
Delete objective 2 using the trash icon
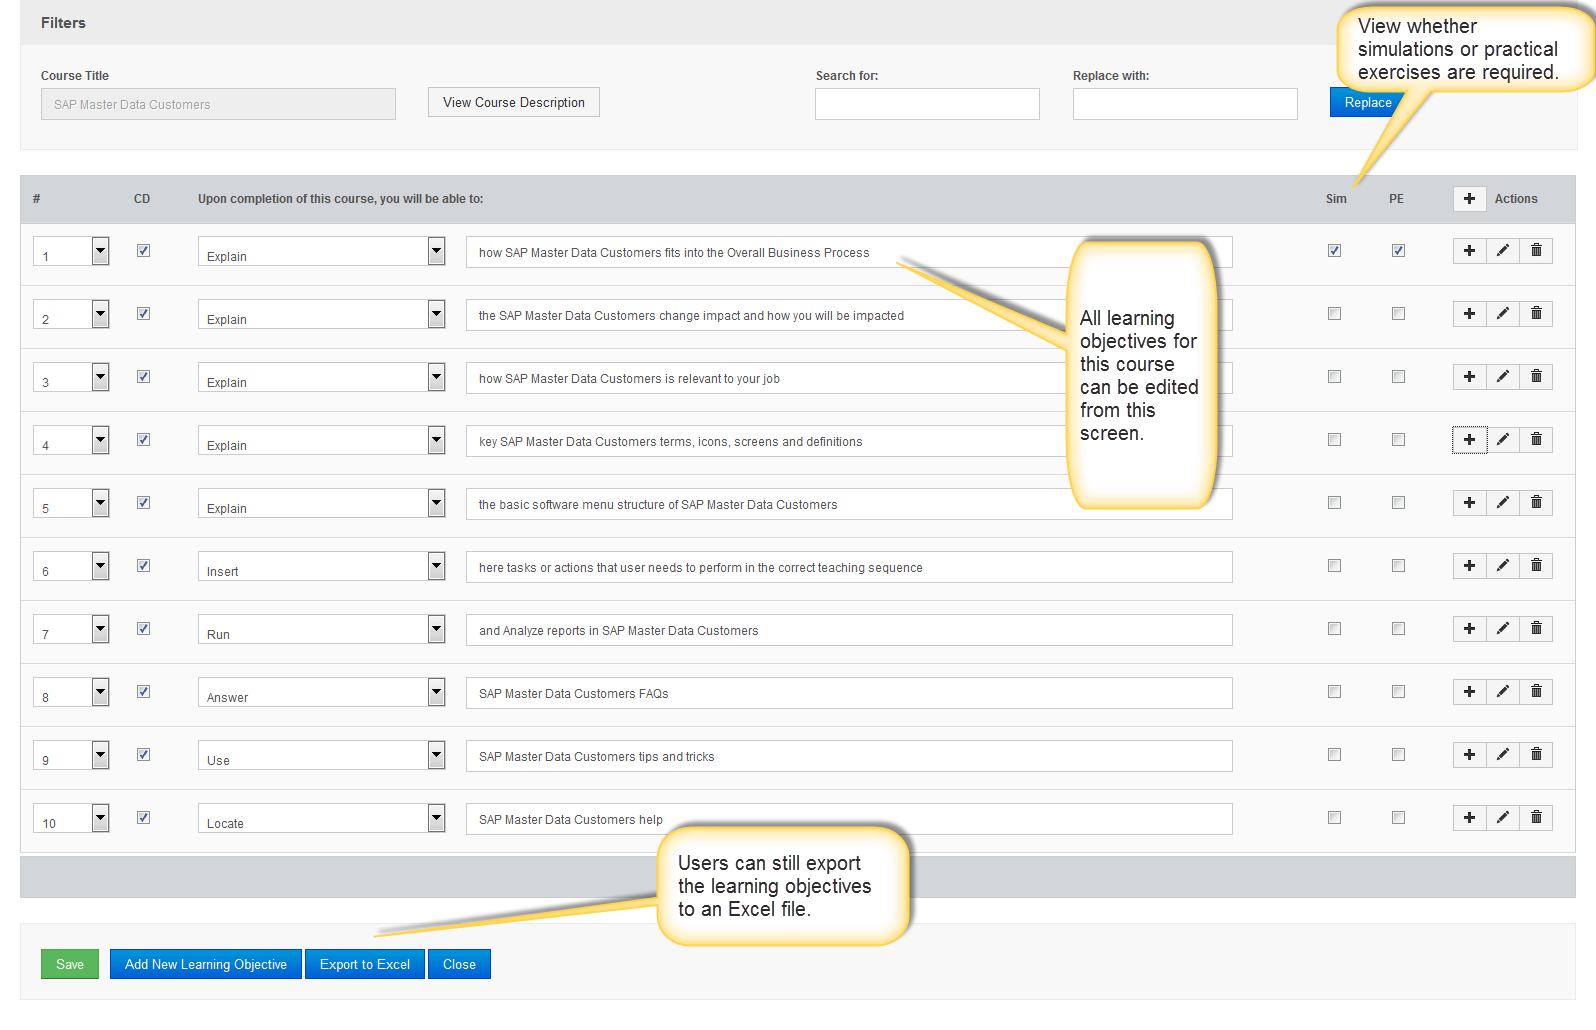1536,314
